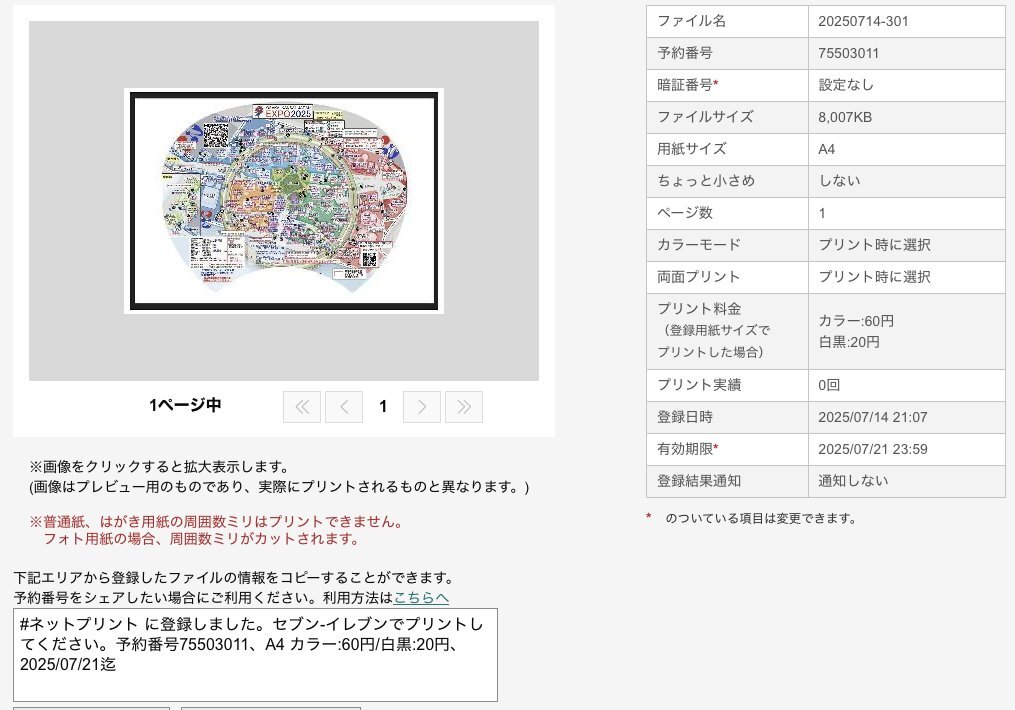Screen dimensions: 1015x710
Task: Click the 設定なし PIN value
Action: pos(846,85)
